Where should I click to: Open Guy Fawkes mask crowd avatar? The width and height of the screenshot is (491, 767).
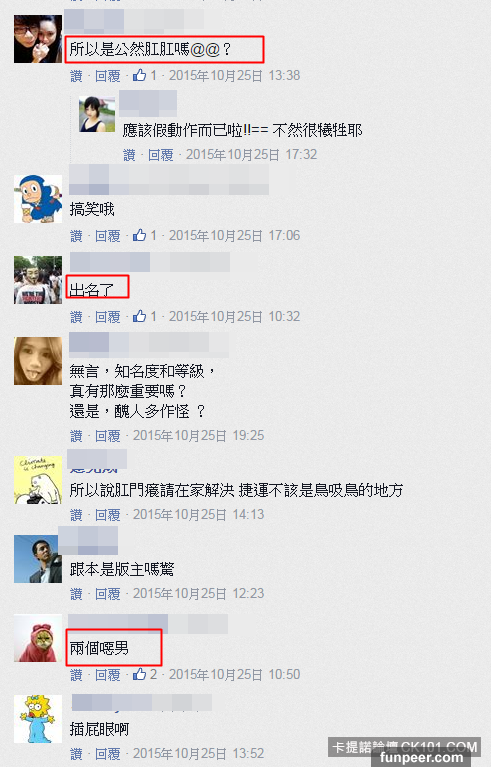(x=38, y=280)
